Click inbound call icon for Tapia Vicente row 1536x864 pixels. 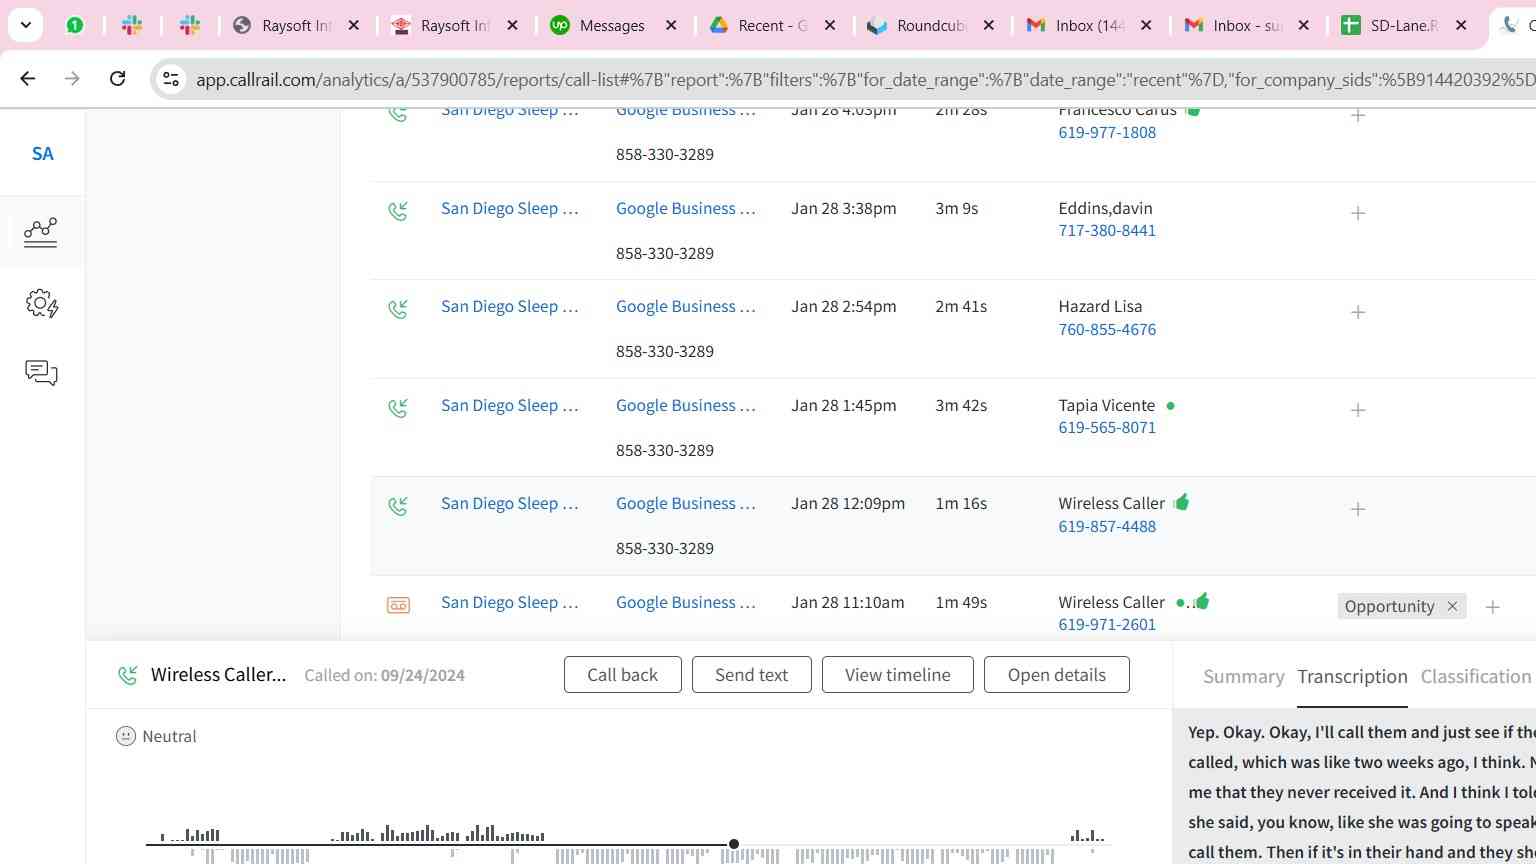(x=398, y=408)
